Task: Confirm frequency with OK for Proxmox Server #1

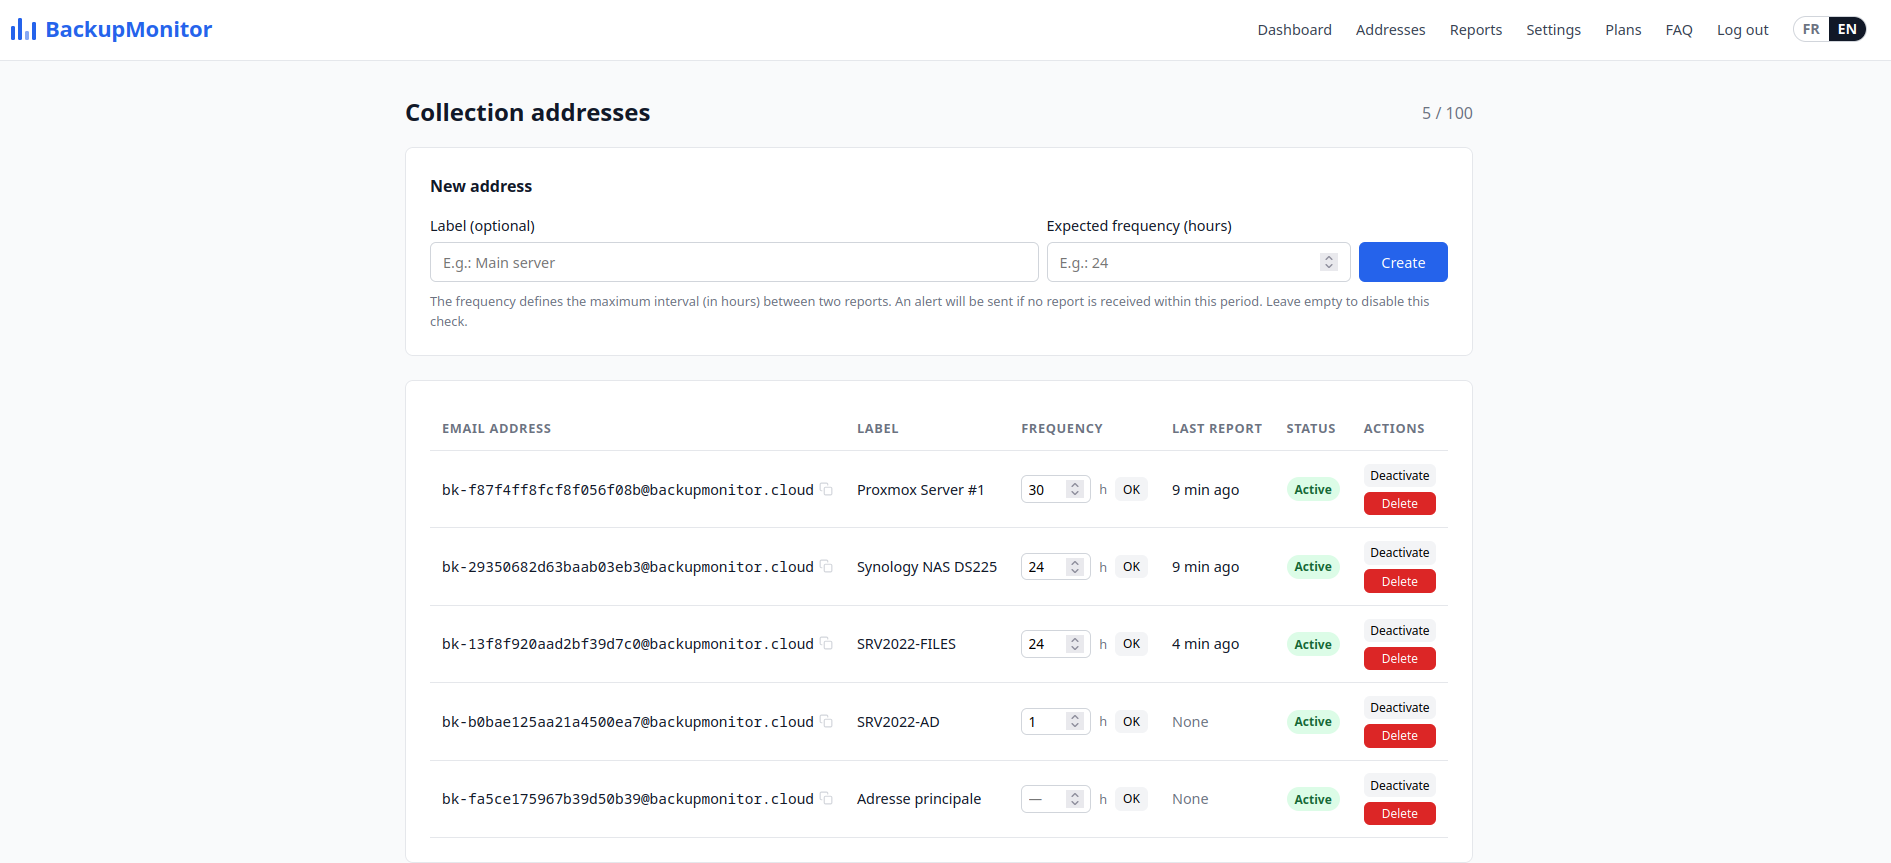Action: click(x=1131, y=489)
